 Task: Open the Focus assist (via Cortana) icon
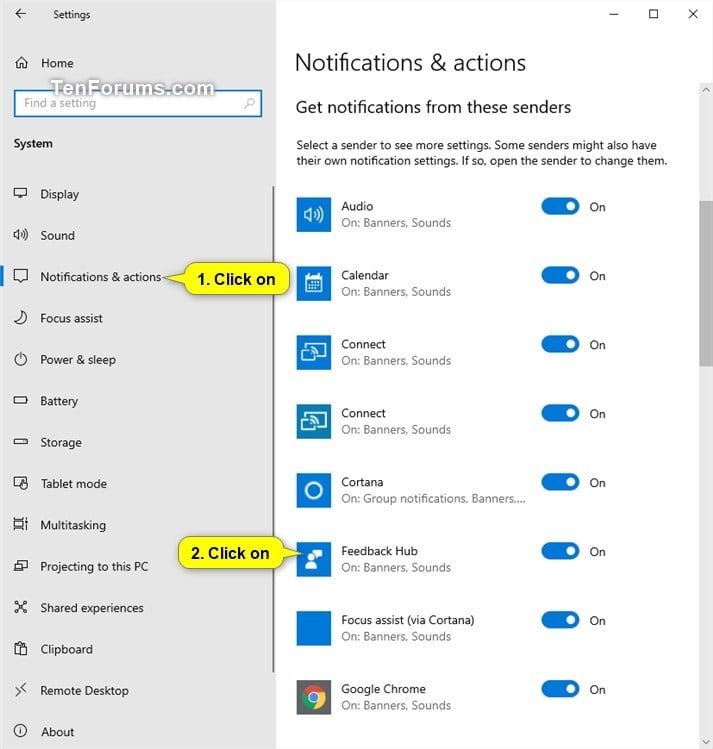313,628
